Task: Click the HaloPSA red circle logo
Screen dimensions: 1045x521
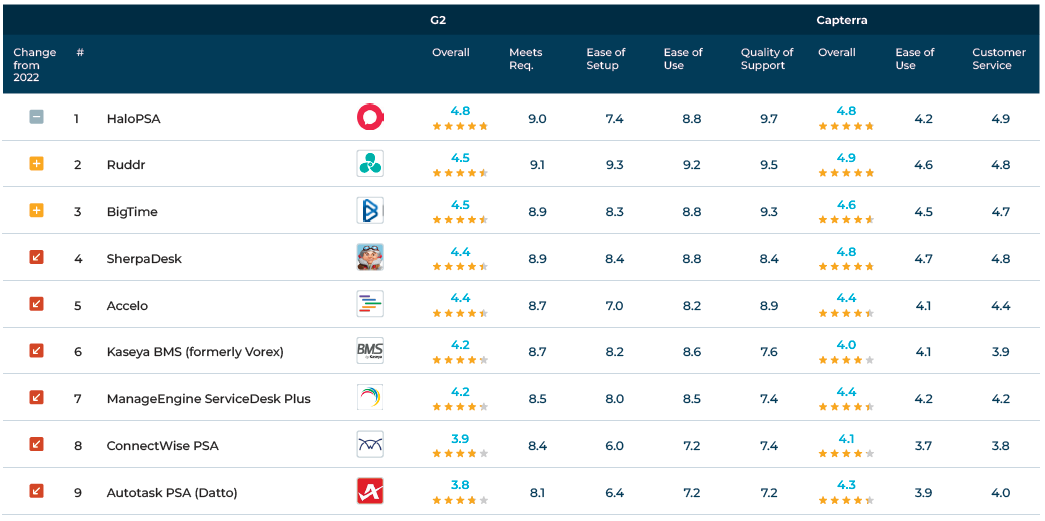Action: point(370,118)
